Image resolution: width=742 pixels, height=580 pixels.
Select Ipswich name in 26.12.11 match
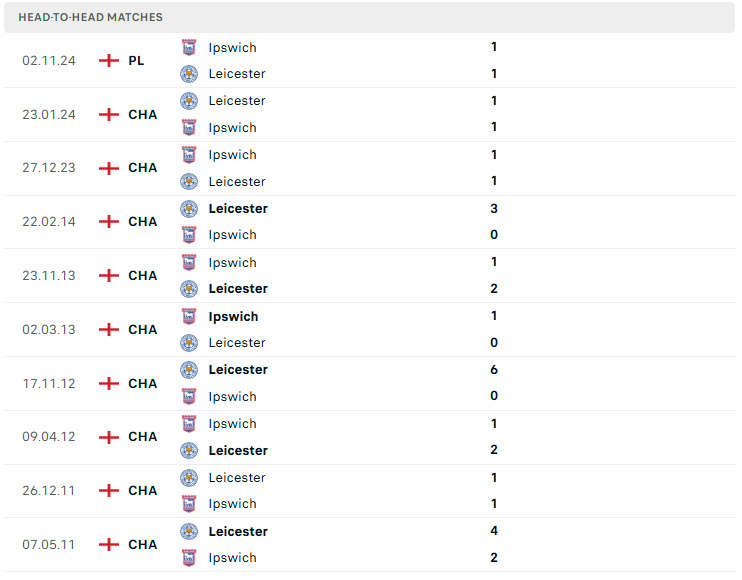(x=232, y=504)
